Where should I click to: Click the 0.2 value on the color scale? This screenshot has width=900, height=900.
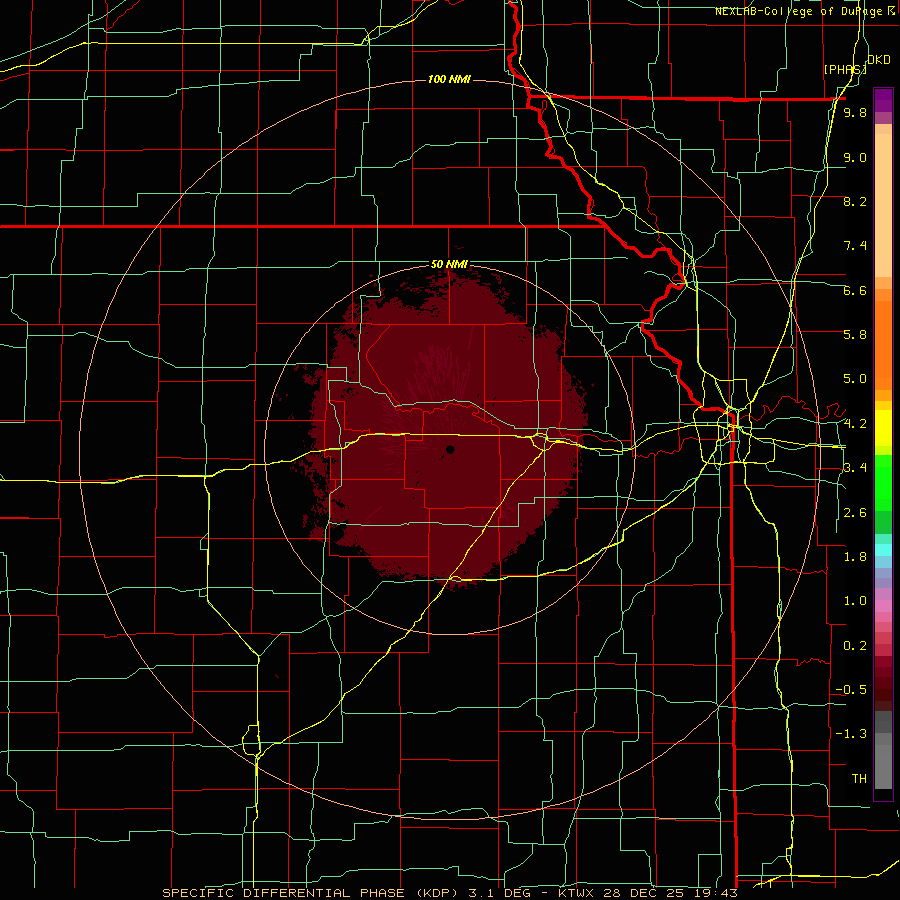pos(855,646)
